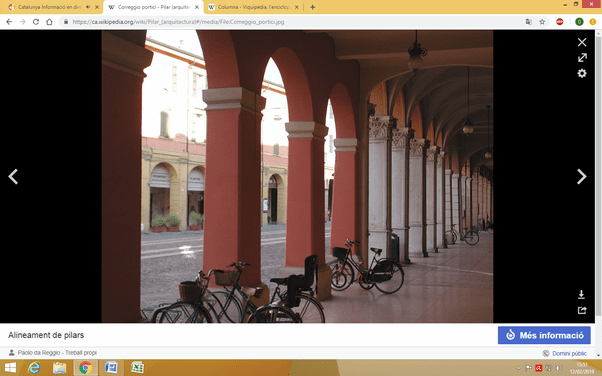Bookmark this page with the star icon
This screenshot has height=376, width=602.
[x=542, y=22]
